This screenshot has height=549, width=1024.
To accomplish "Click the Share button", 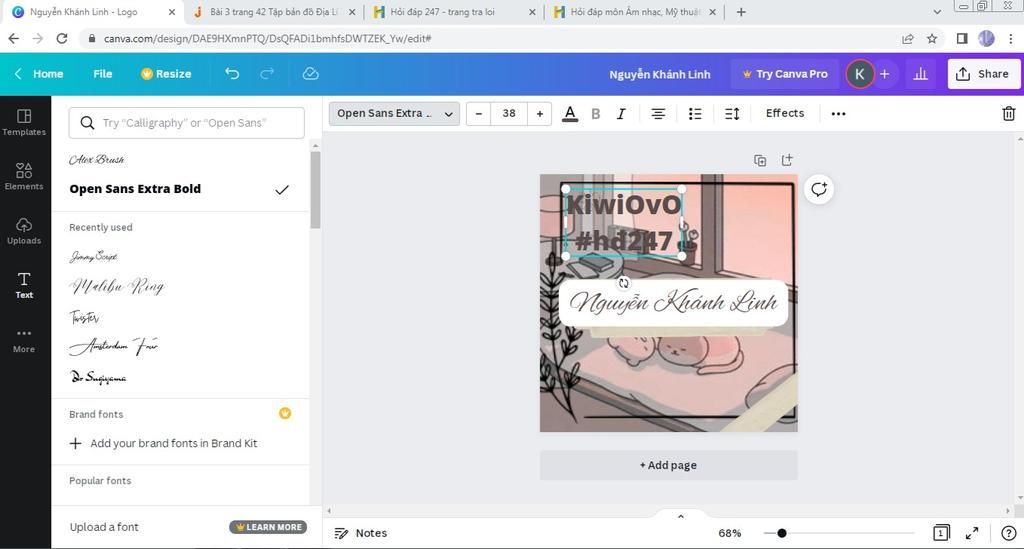I will 983,74.
